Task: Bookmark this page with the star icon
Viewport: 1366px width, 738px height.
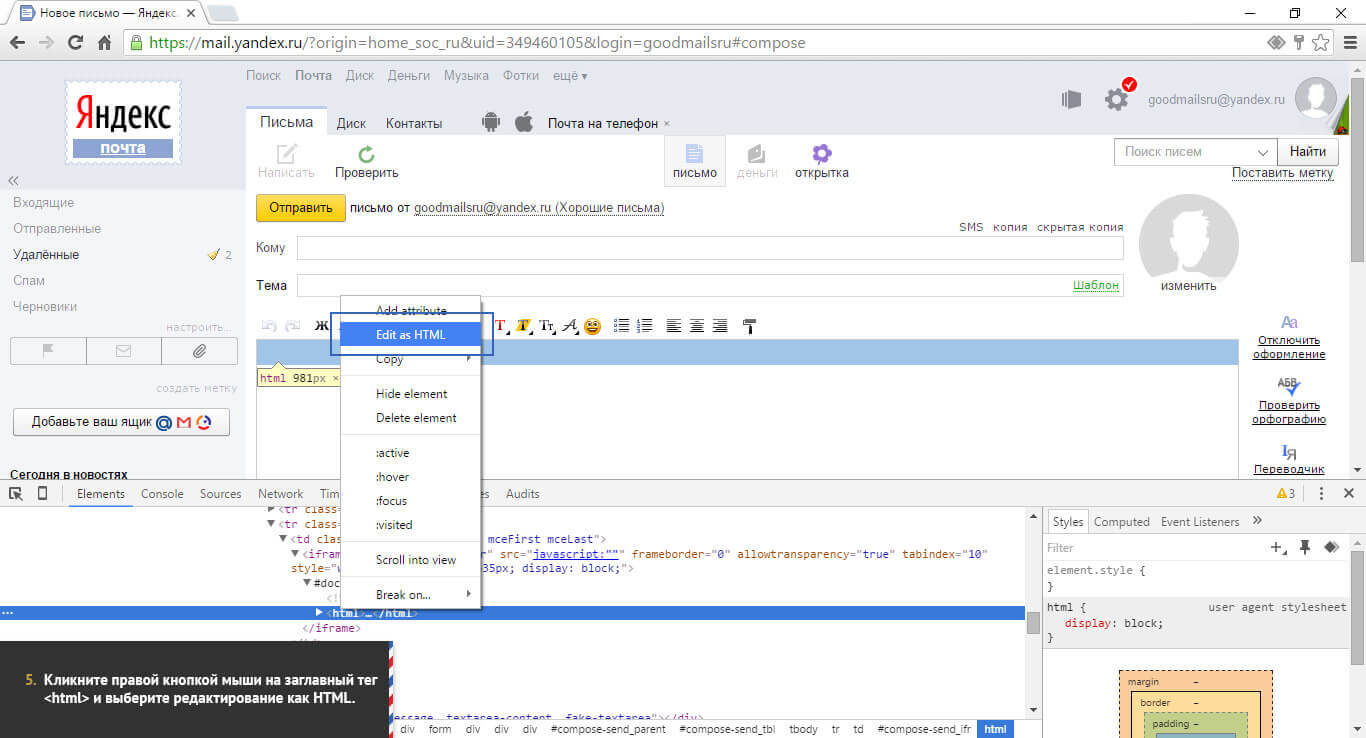Action: tap(1321, 43)
